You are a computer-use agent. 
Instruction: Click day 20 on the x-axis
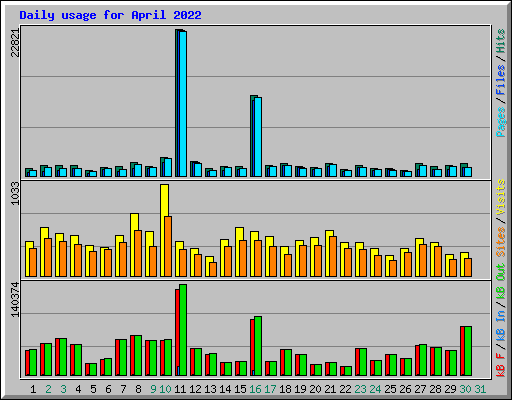coord(315,389)
